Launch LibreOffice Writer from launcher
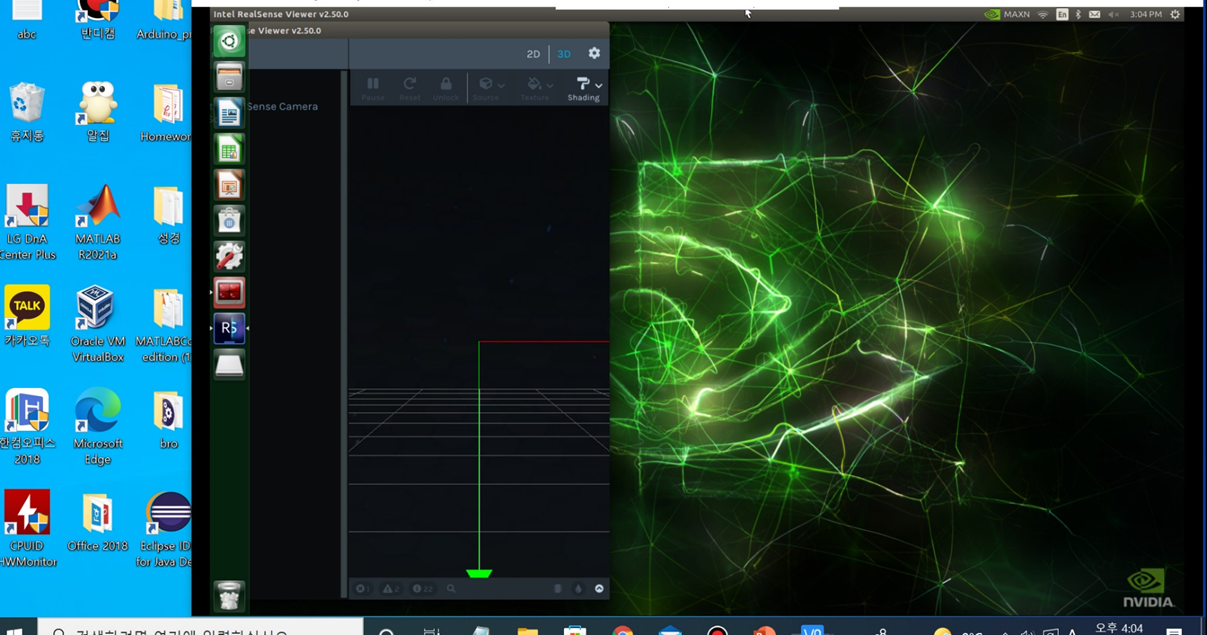The image size is (1207, 635). point(229,113)
